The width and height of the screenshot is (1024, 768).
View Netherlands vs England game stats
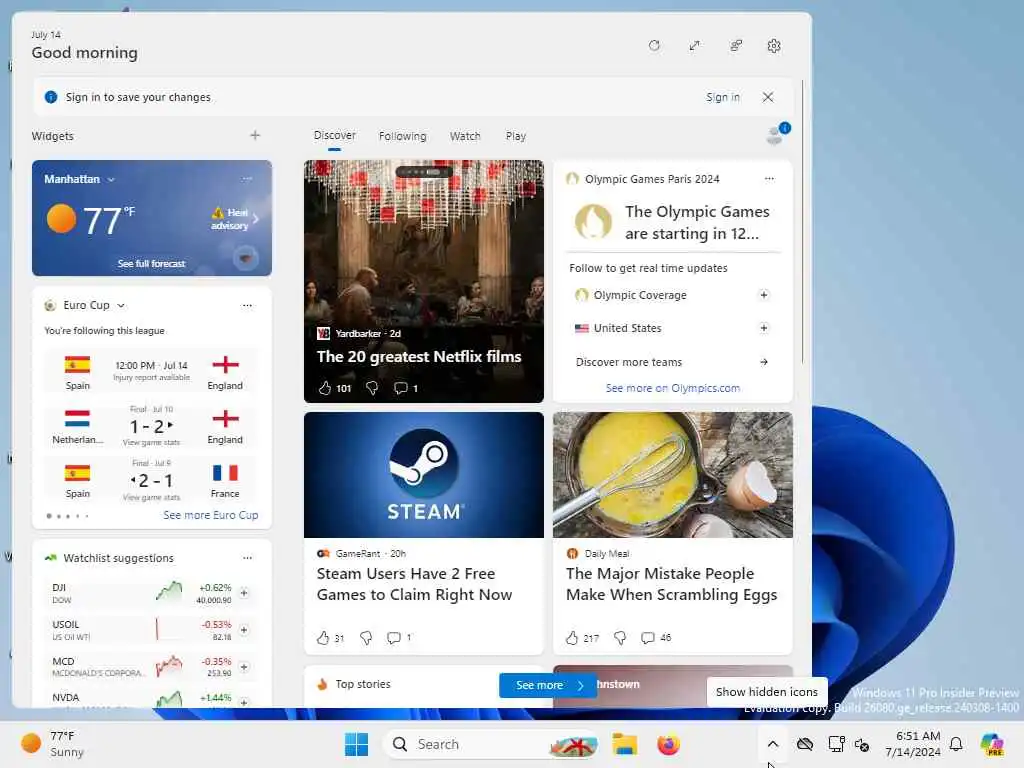152,443
